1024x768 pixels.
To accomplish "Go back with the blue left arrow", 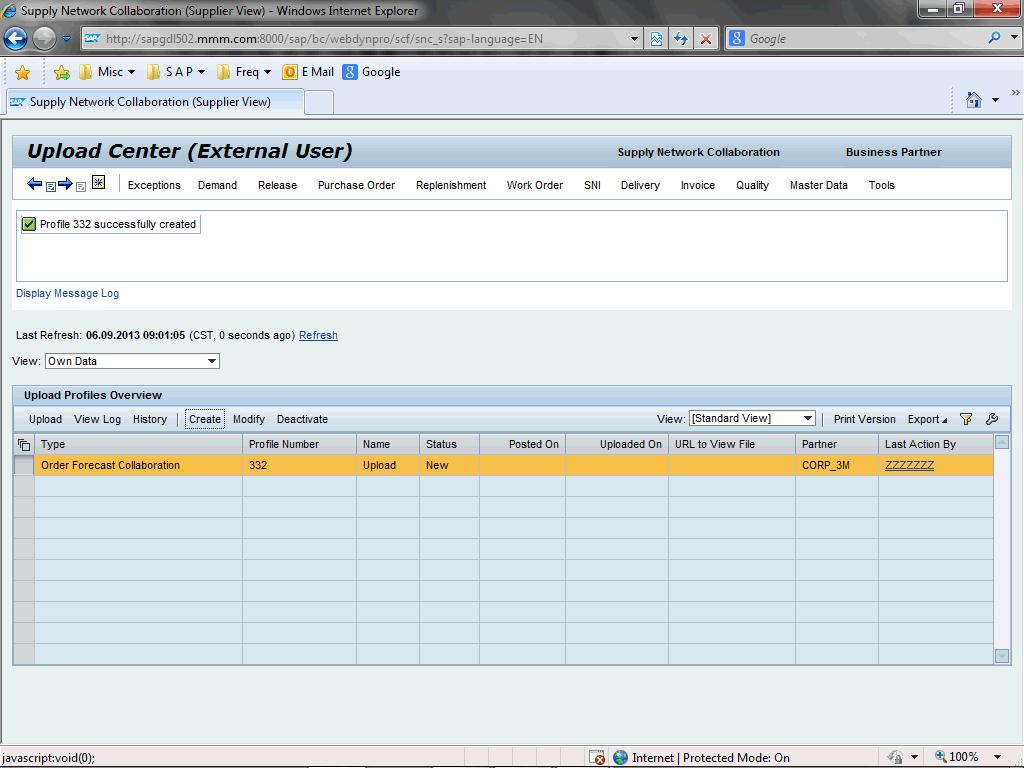I will (x=34, y=184).
